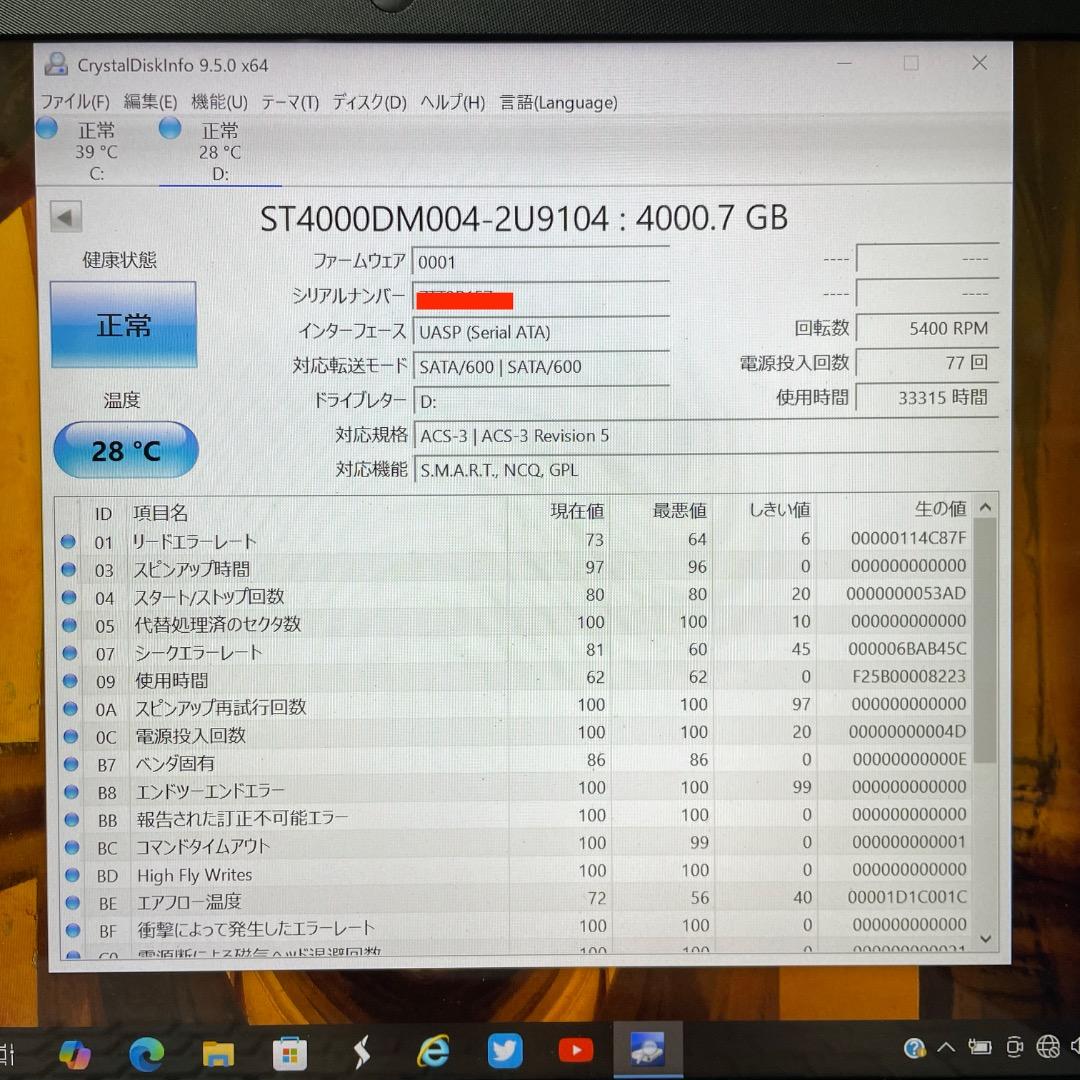Open the 編集(E) menu

[x=150, y=102]
